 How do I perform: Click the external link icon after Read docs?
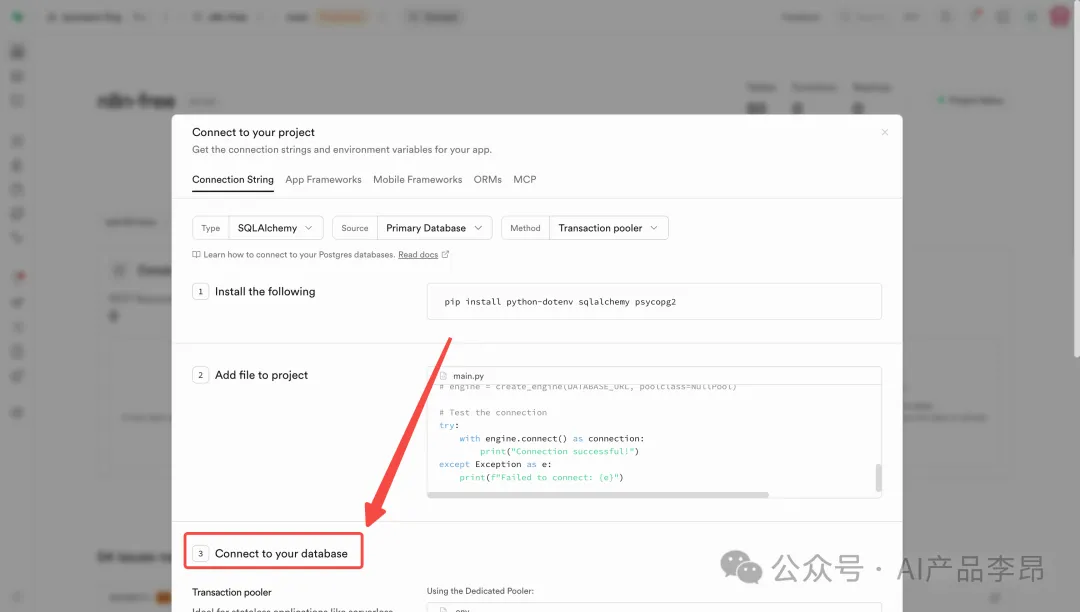[445, 255]
